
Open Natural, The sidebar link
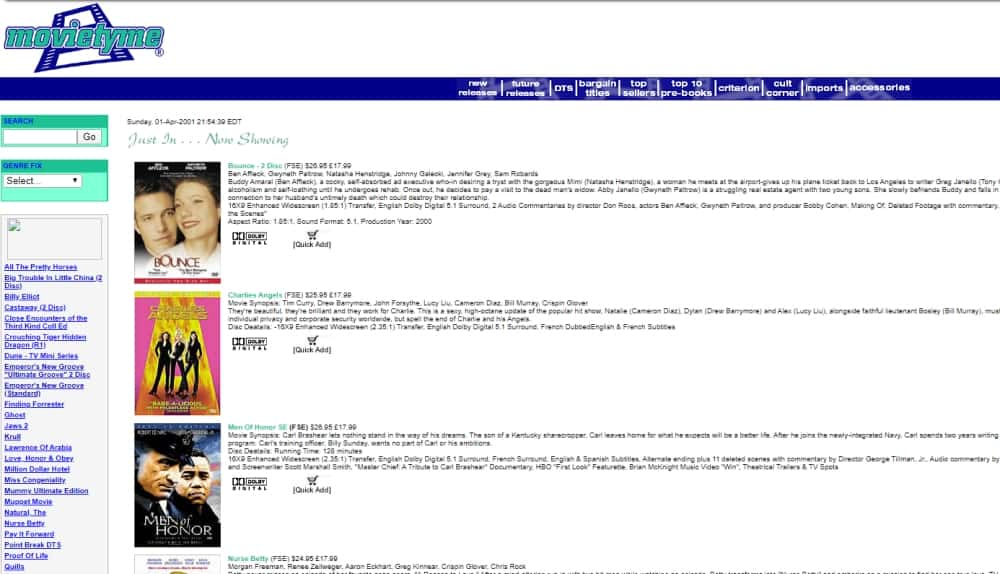click(26, 513)
